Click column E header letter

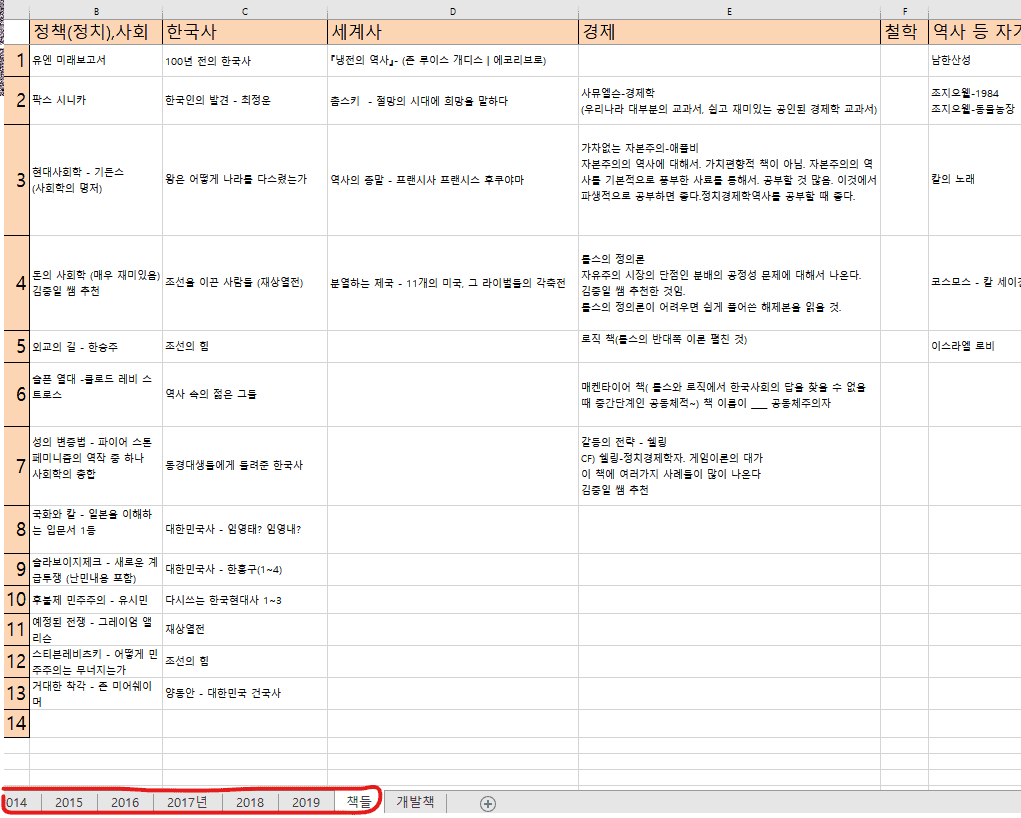point(728,10)
